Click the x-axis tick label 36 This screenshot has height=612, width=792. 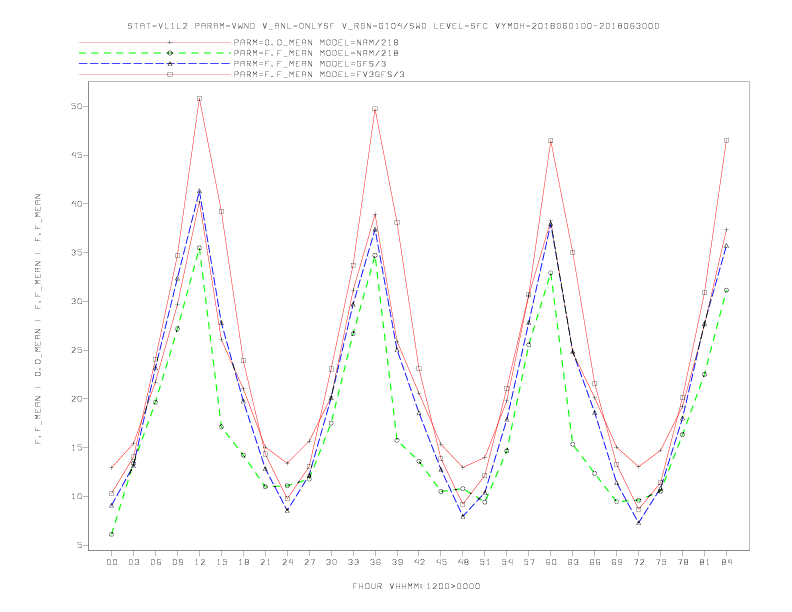tap(375, 562)
